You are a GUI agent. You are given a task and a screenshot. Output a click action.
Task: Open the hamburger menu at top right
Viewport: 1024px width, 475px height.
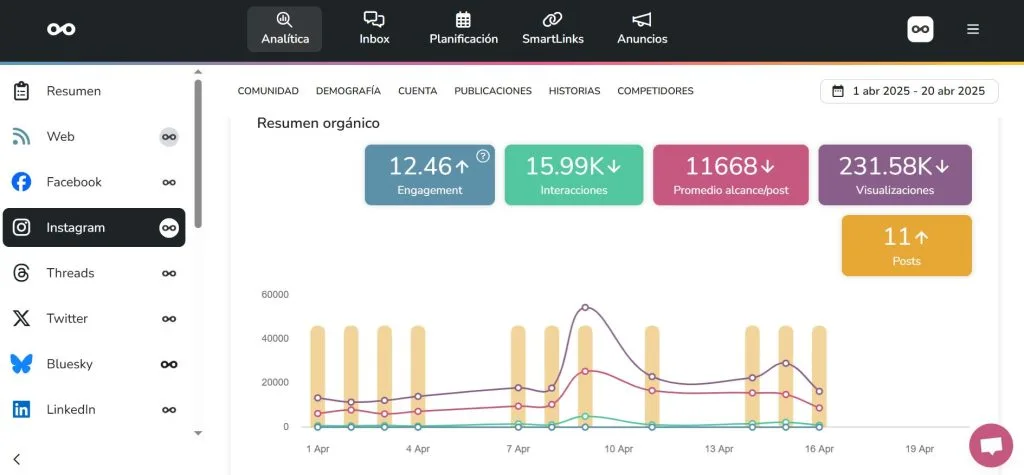[x=972, y=29]
